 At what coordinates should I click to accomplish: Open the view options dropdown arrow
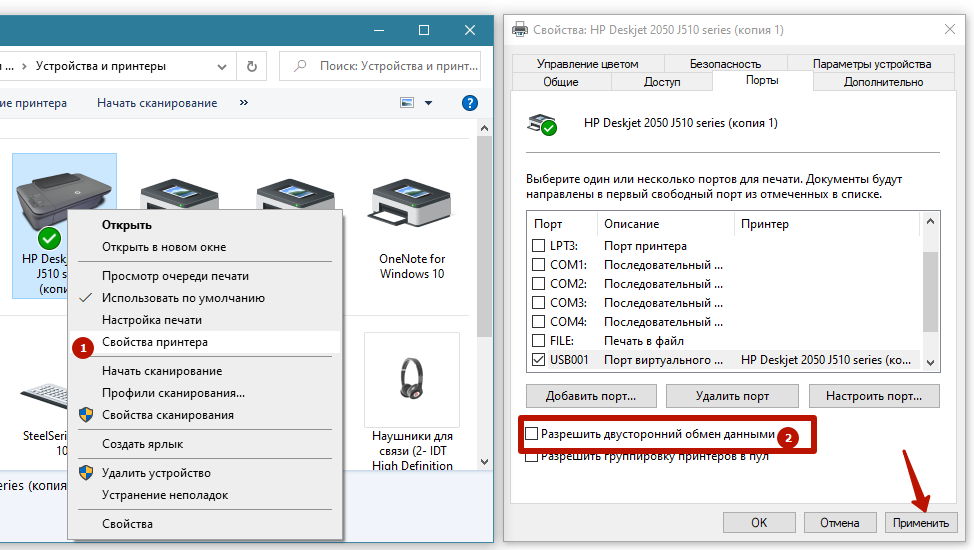pyautogui.click(x=429, y=103)
